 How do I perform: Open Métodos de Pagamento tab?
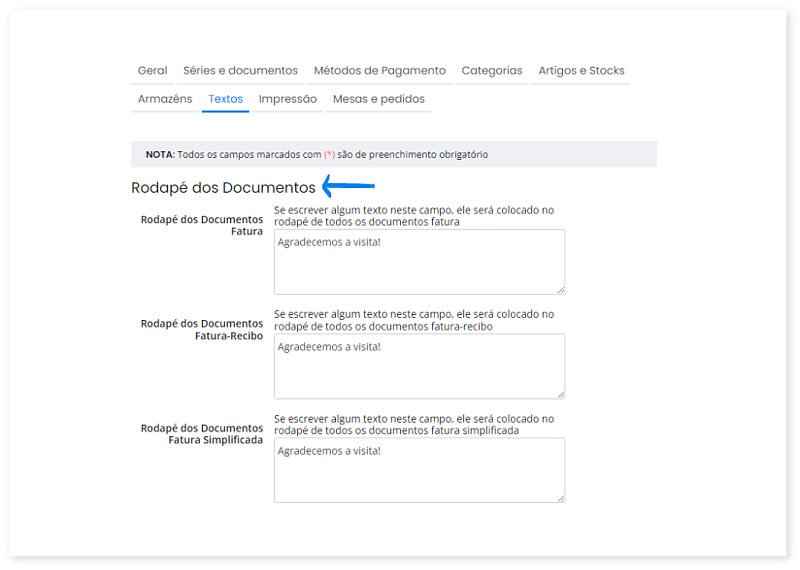click(x=380, y=70)
